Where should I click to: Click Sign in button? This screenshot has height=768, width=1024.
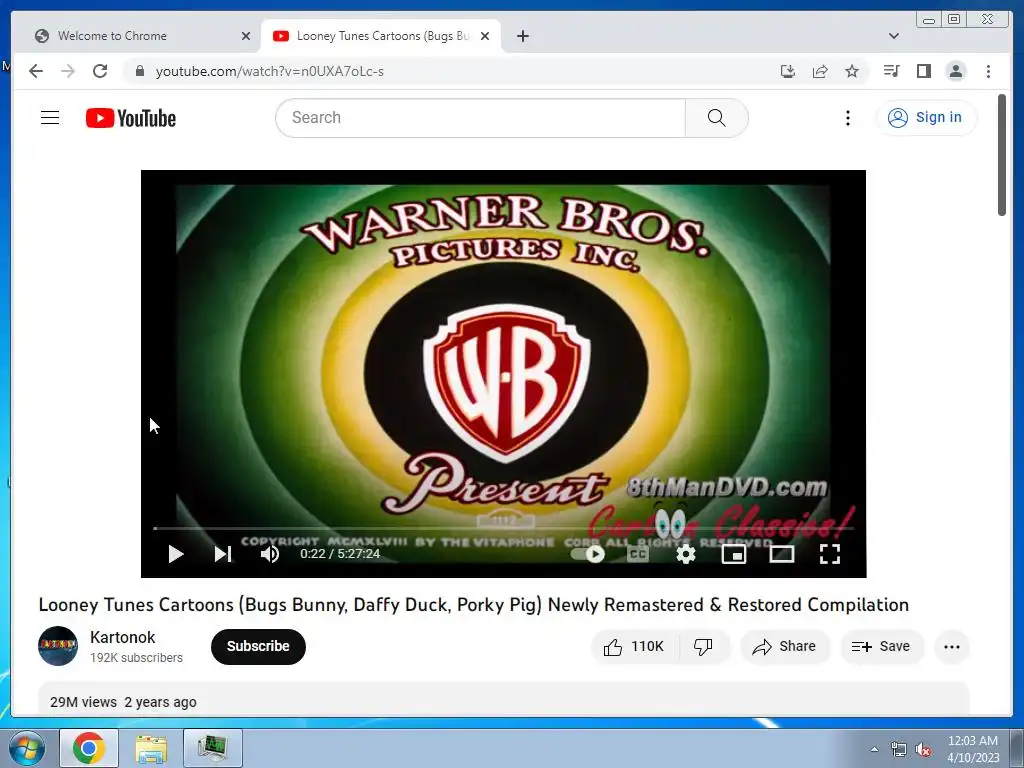(927, 118)
